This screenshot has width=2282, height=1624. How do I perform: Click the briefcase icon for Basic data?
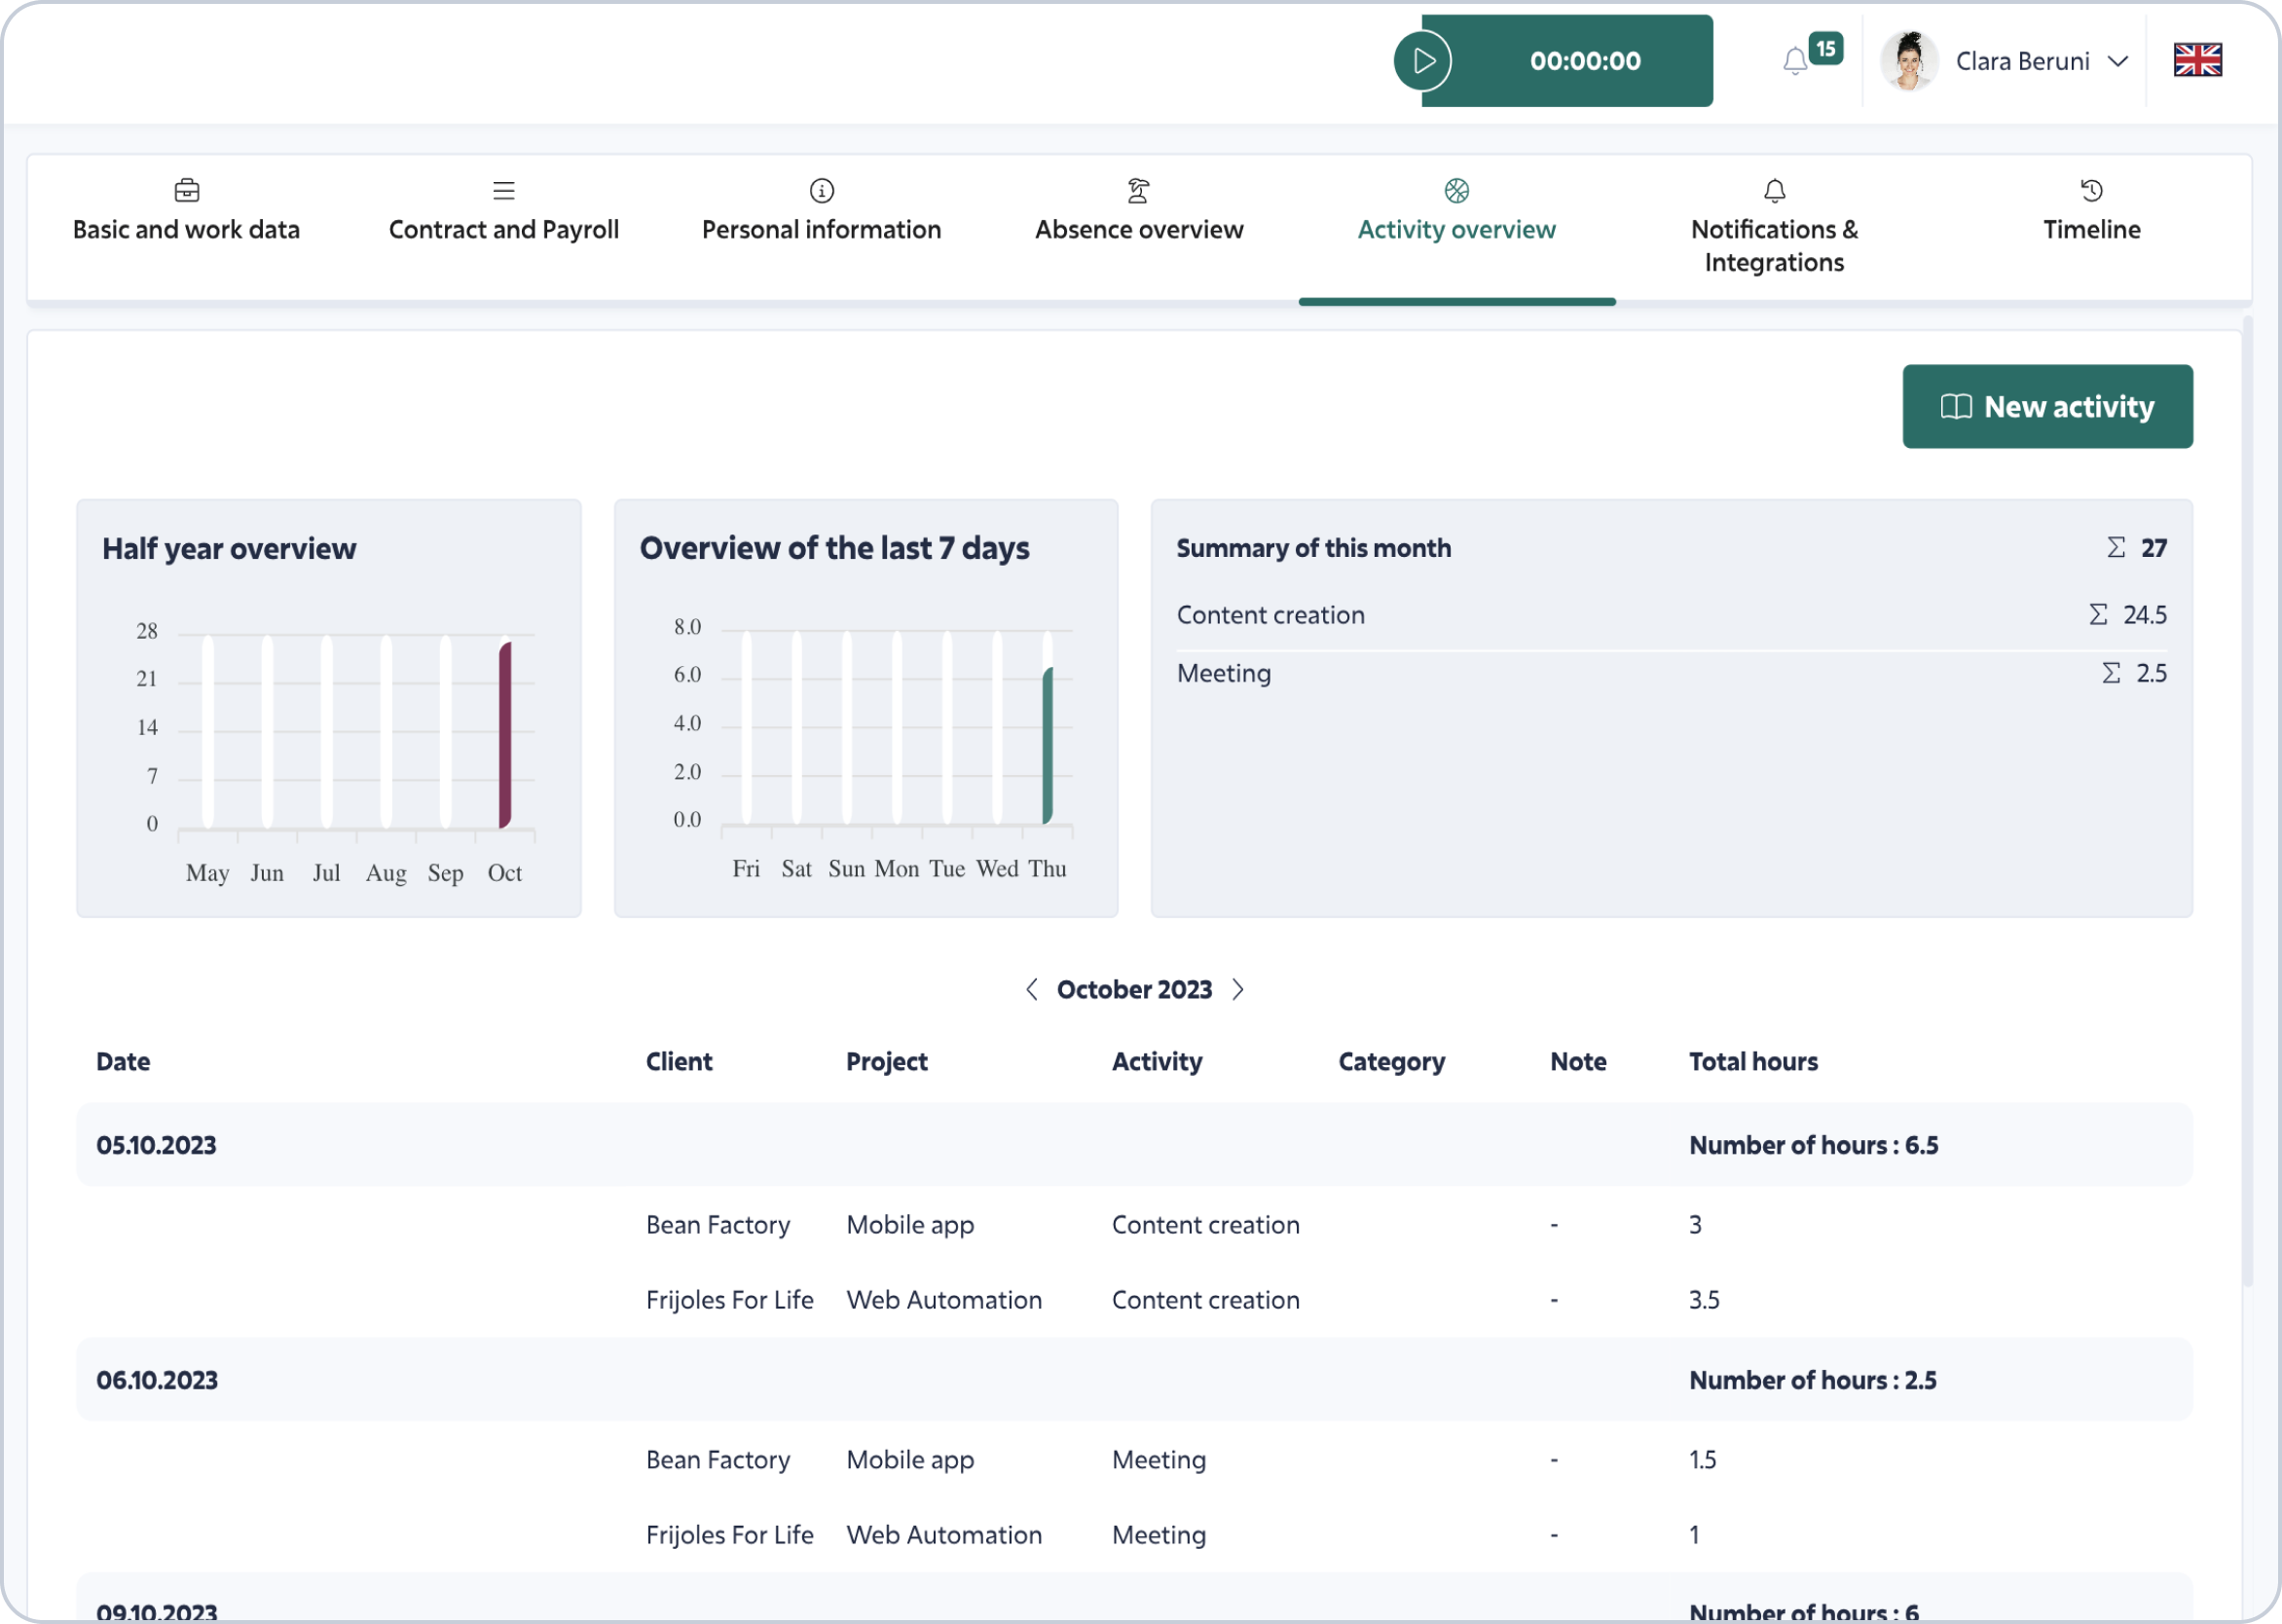point(187,190)
